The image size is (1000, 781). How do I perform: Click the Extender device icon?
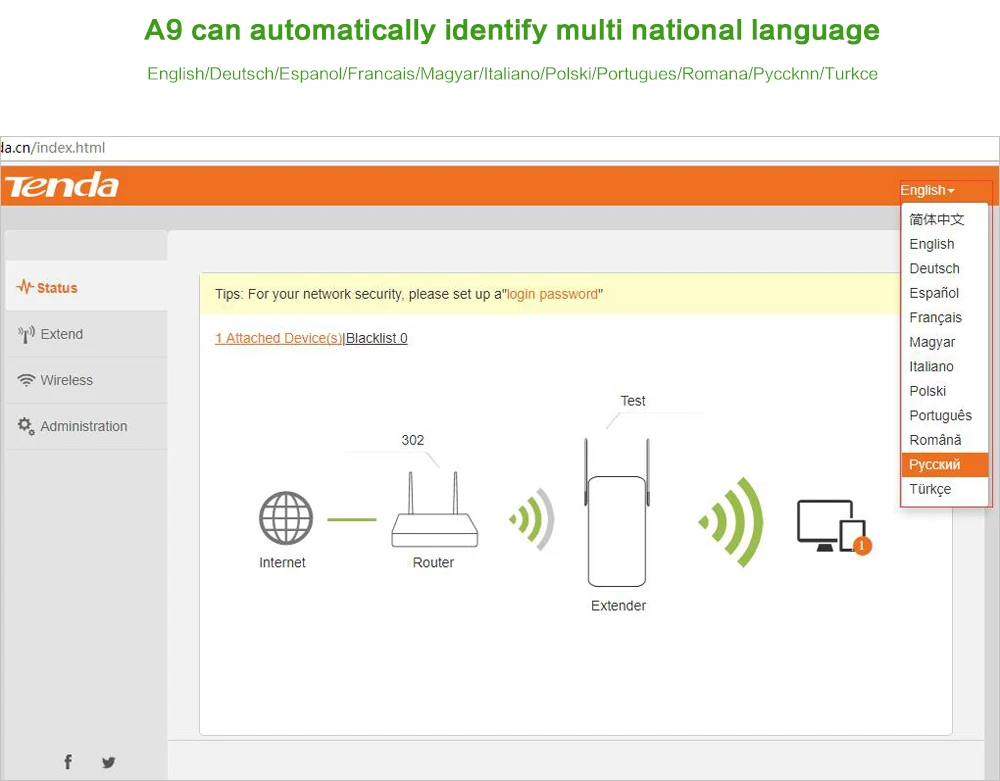tap(617, 512)
